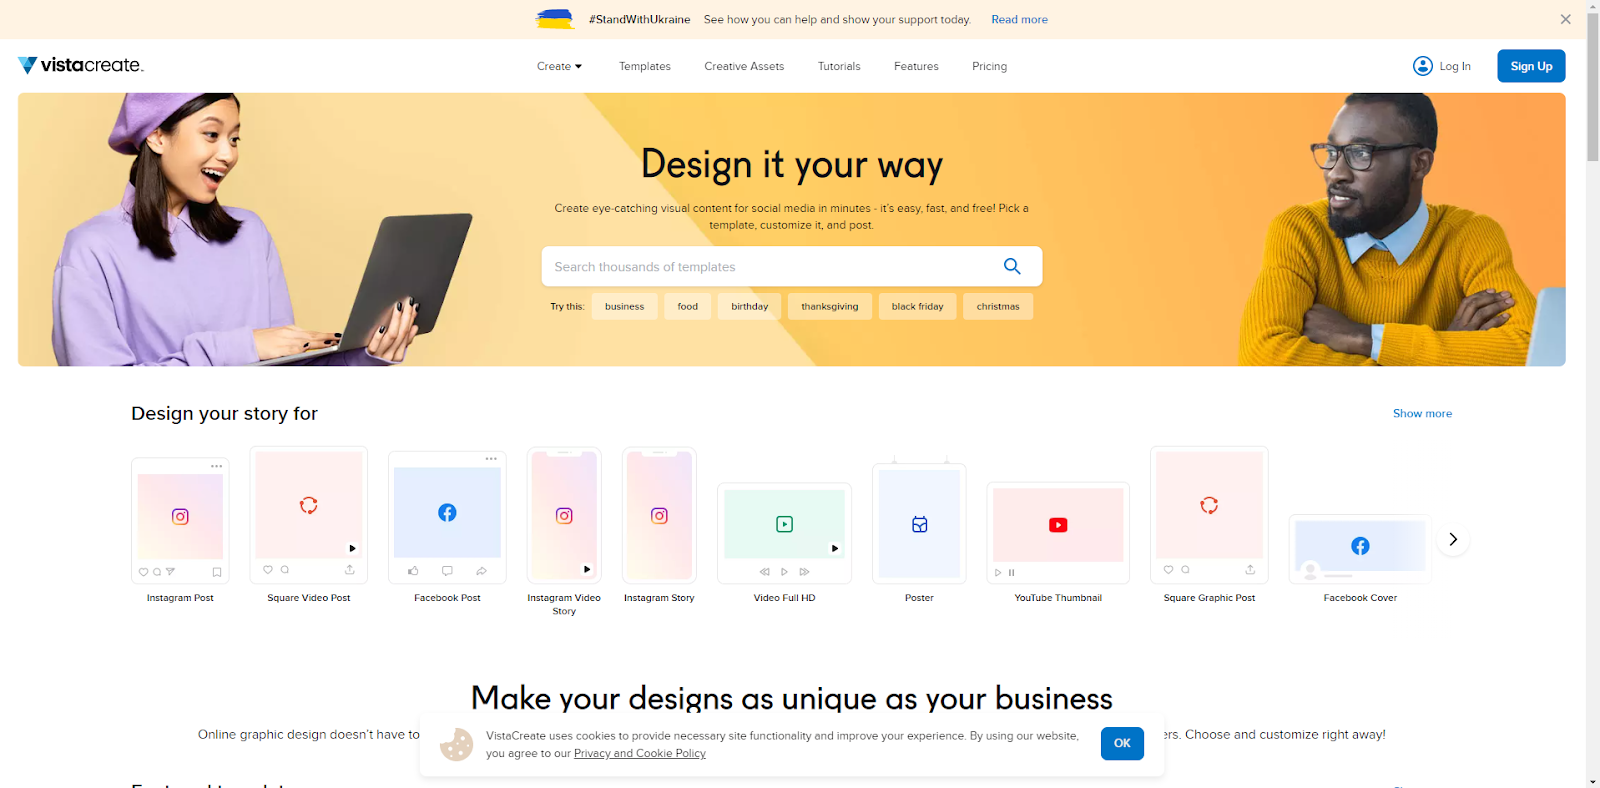Click the user profile icon next to Log In
This screenshot has height=788, width=1600.
(1422, 66)
